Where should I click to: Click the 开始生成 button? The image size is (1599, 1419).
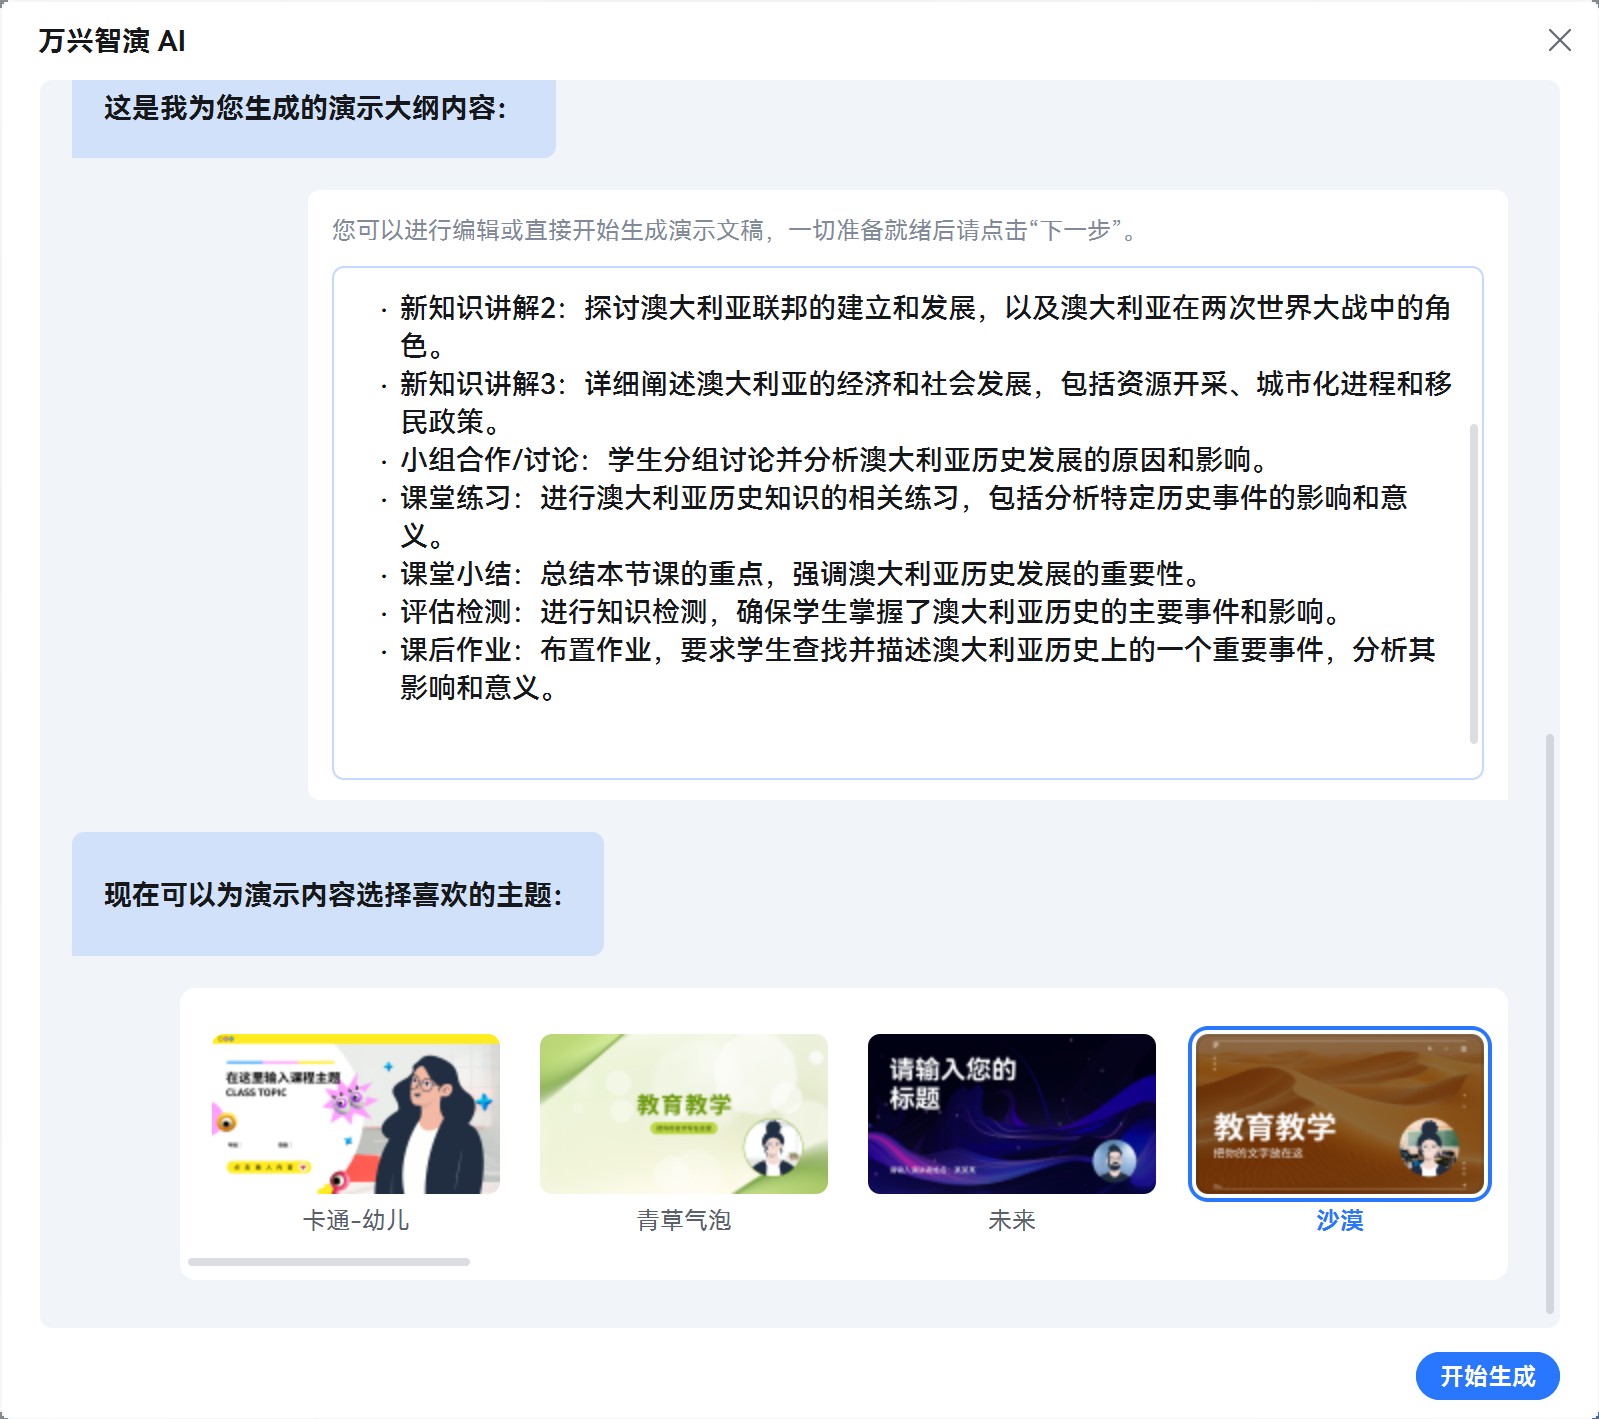click(x=1487, y=1376)
